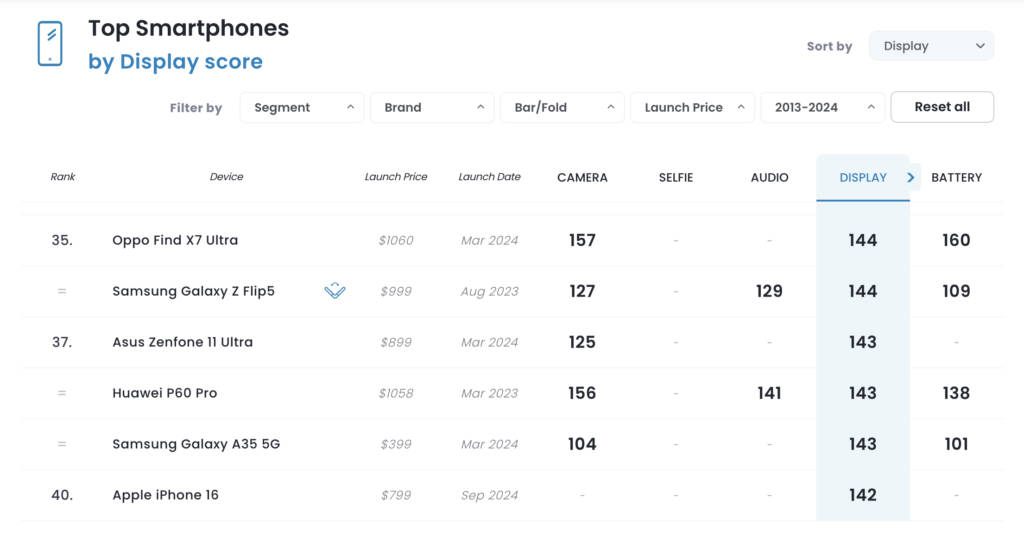
Task: Sort by the CAMERA column header
Action: (582, 178)
